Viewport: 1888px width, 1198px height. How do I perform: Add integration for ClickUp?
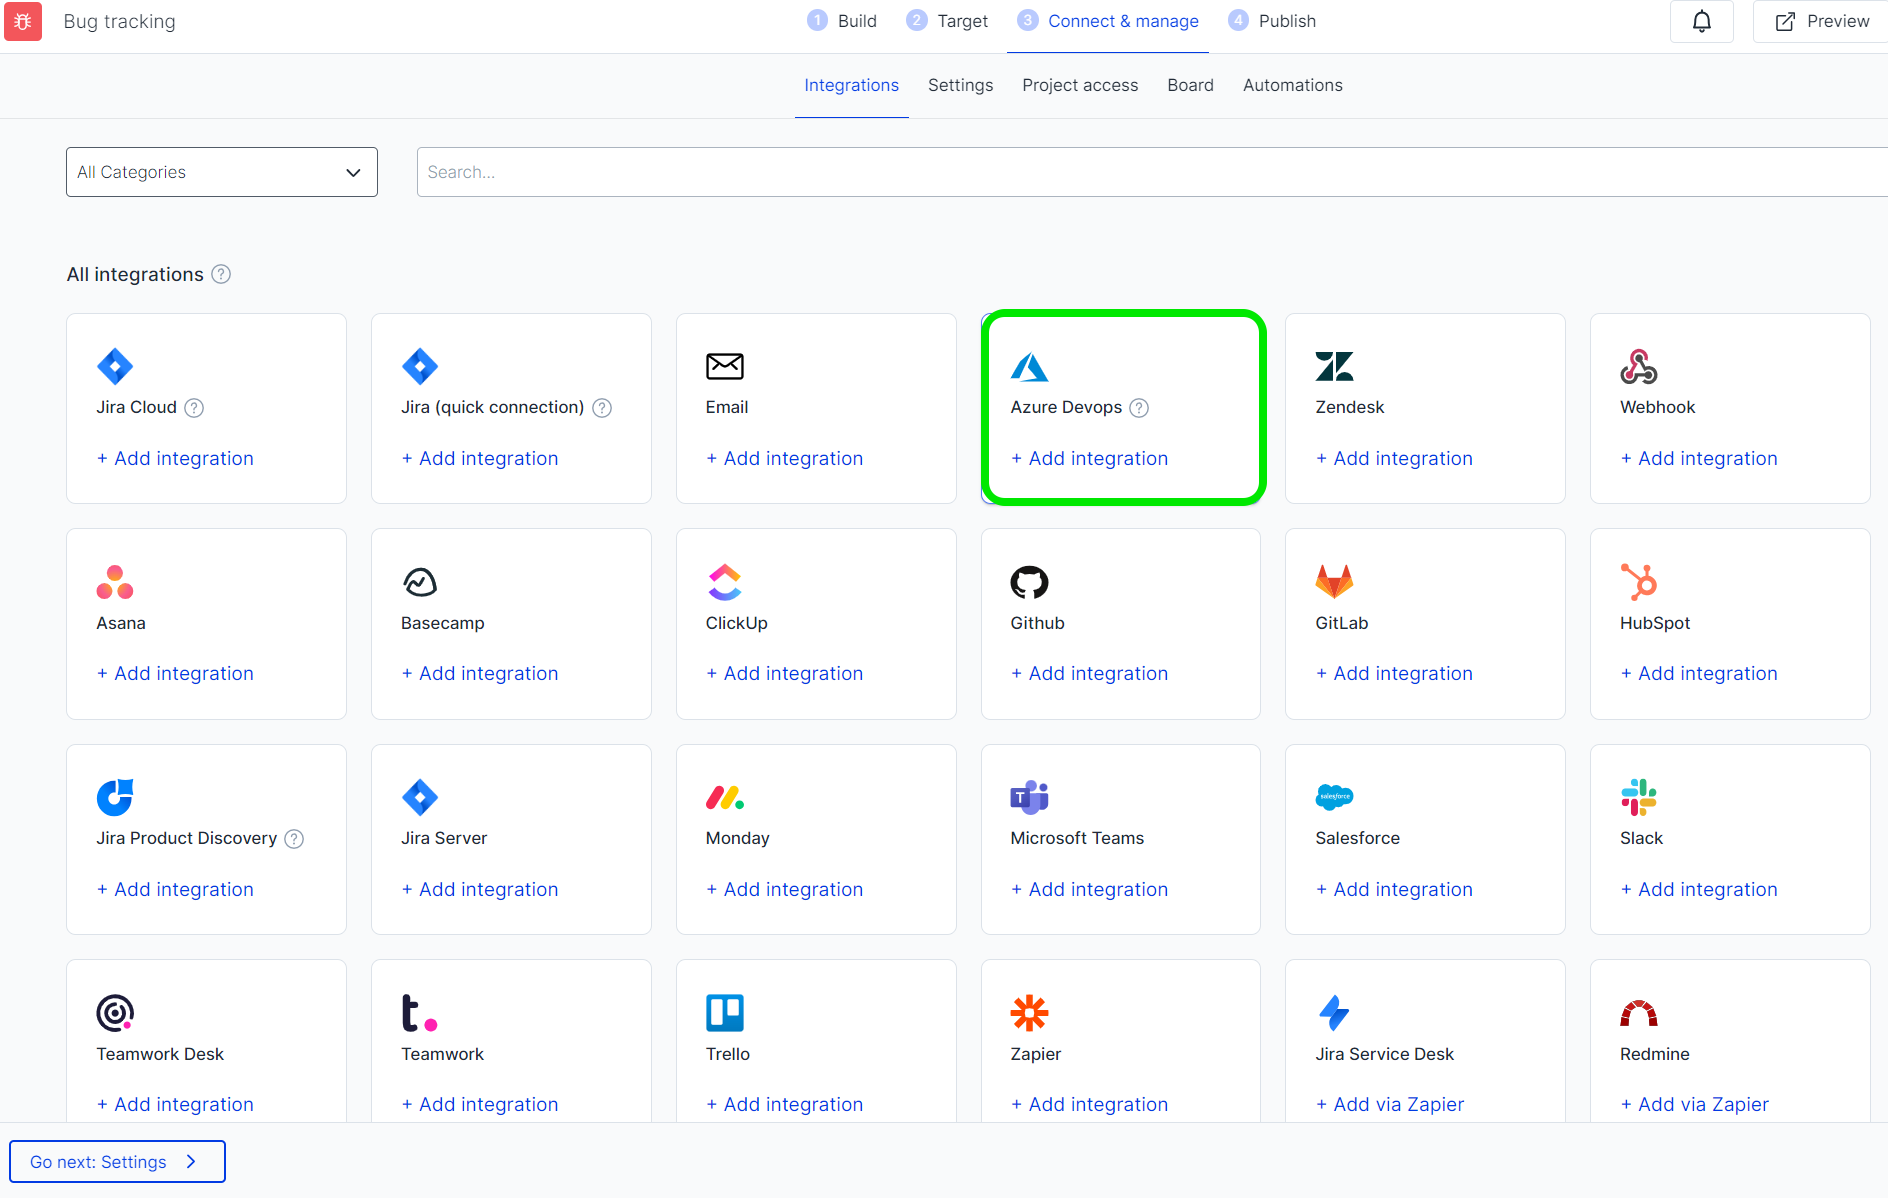point(784,673)
